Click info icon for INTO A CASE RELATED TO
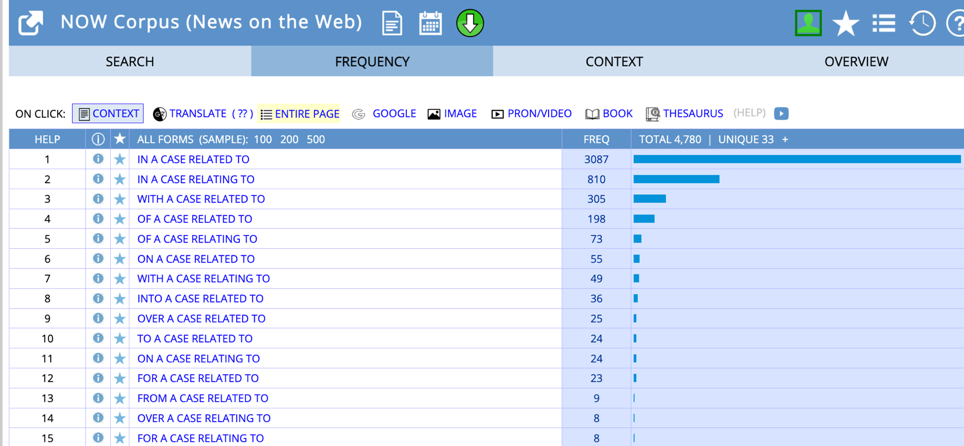Screen dimensions: 964x446 (x=98, y=298)
